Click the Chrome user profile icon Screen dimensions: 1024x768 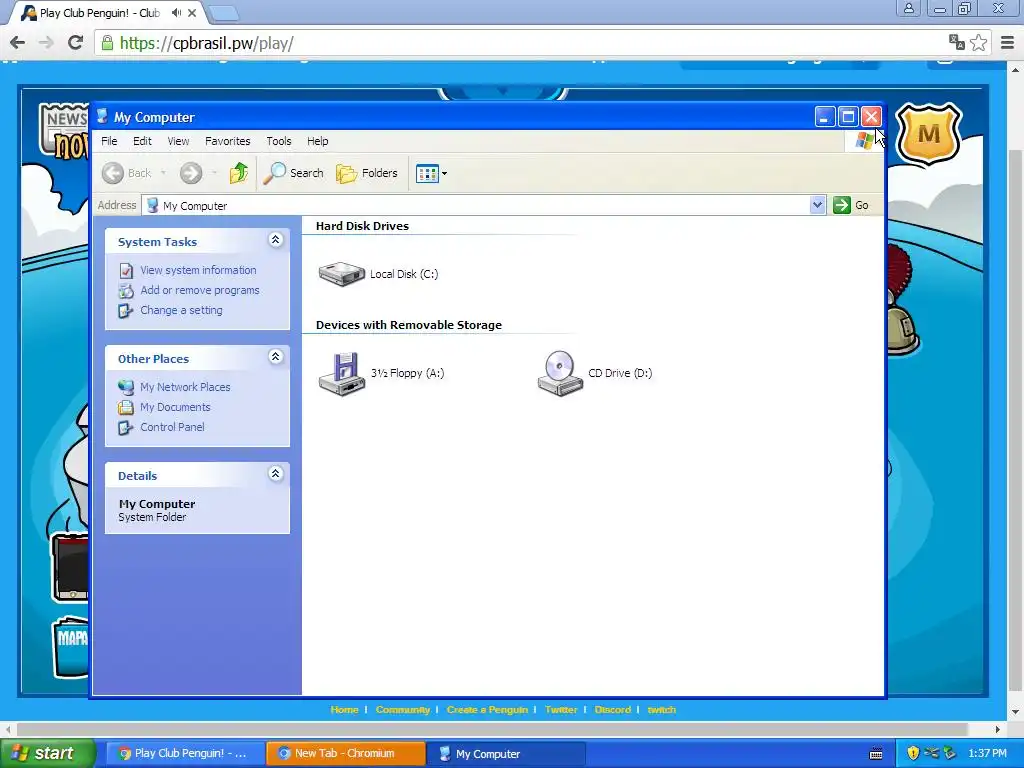coord(908,8)
